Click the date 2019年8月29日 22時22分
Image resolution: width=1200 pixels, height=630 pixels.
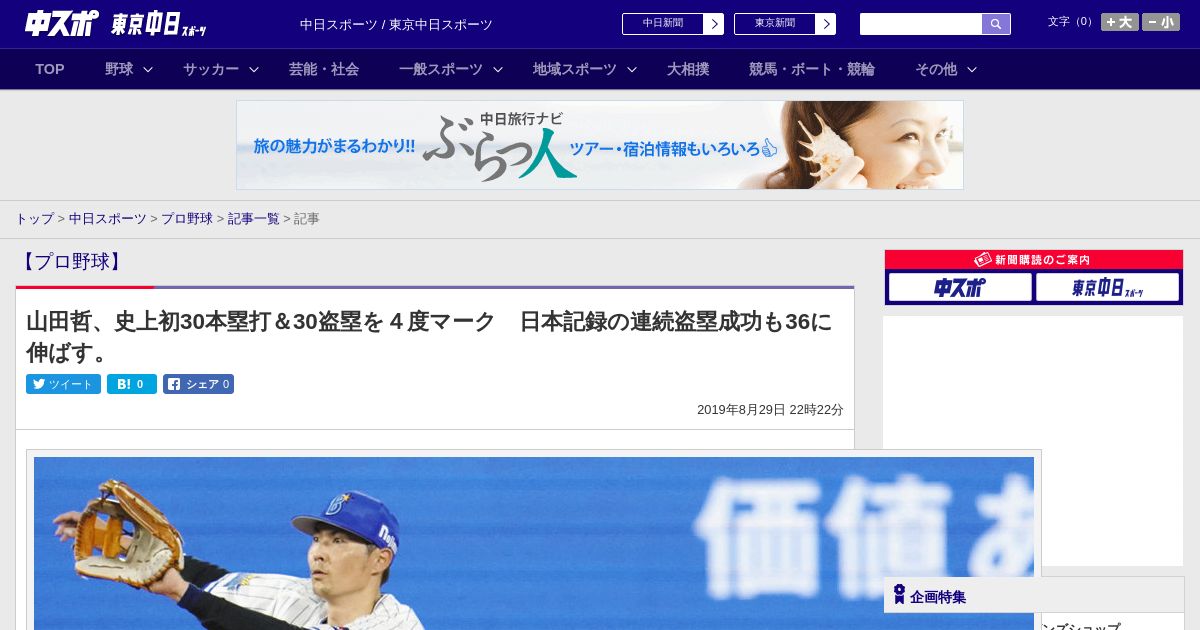click(770, 410)
